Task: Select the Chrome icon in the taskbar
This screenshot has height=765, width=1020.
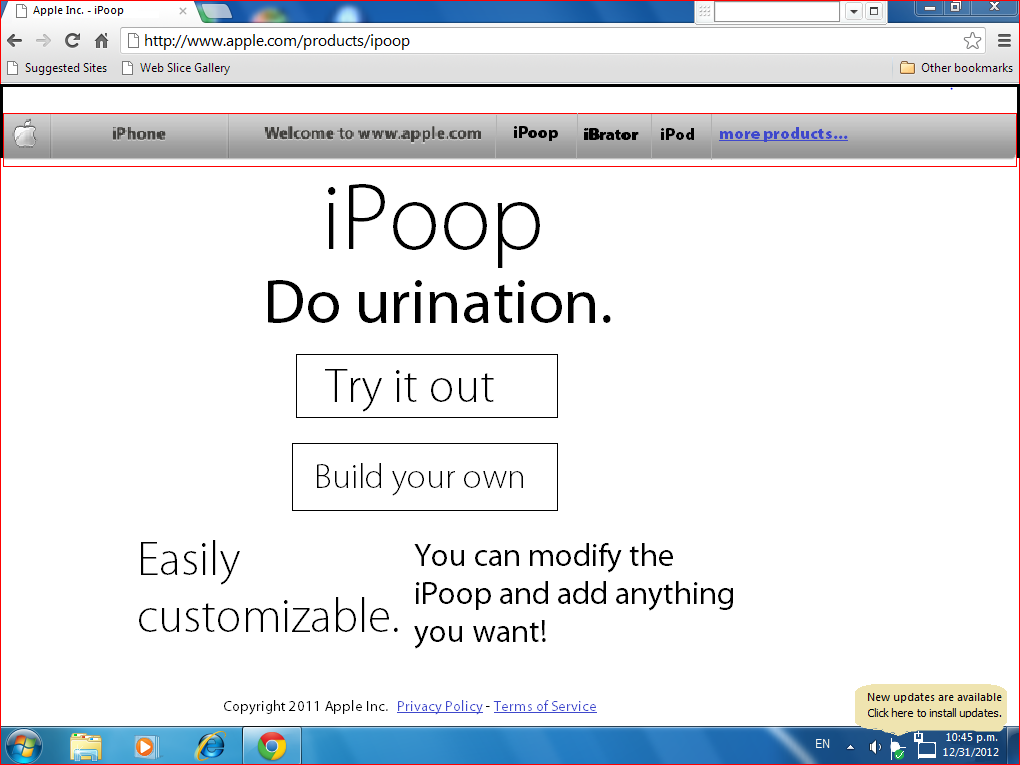Action: click(270, 746)
